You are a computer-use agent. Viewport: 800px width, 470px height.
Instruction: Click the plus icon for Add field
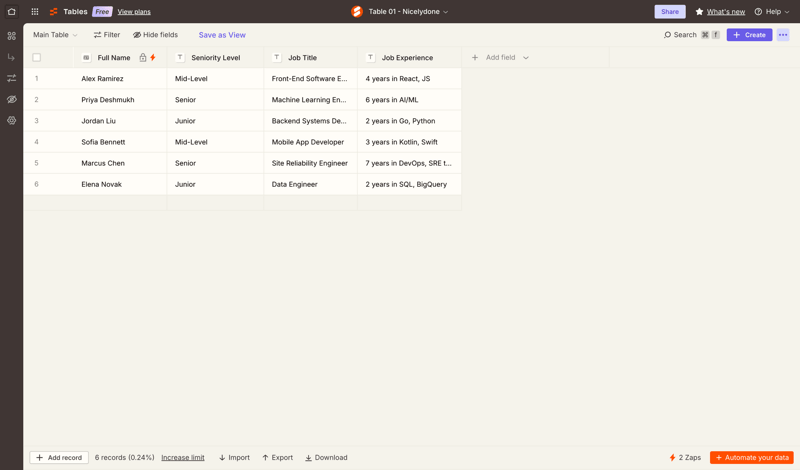[475, 57]
